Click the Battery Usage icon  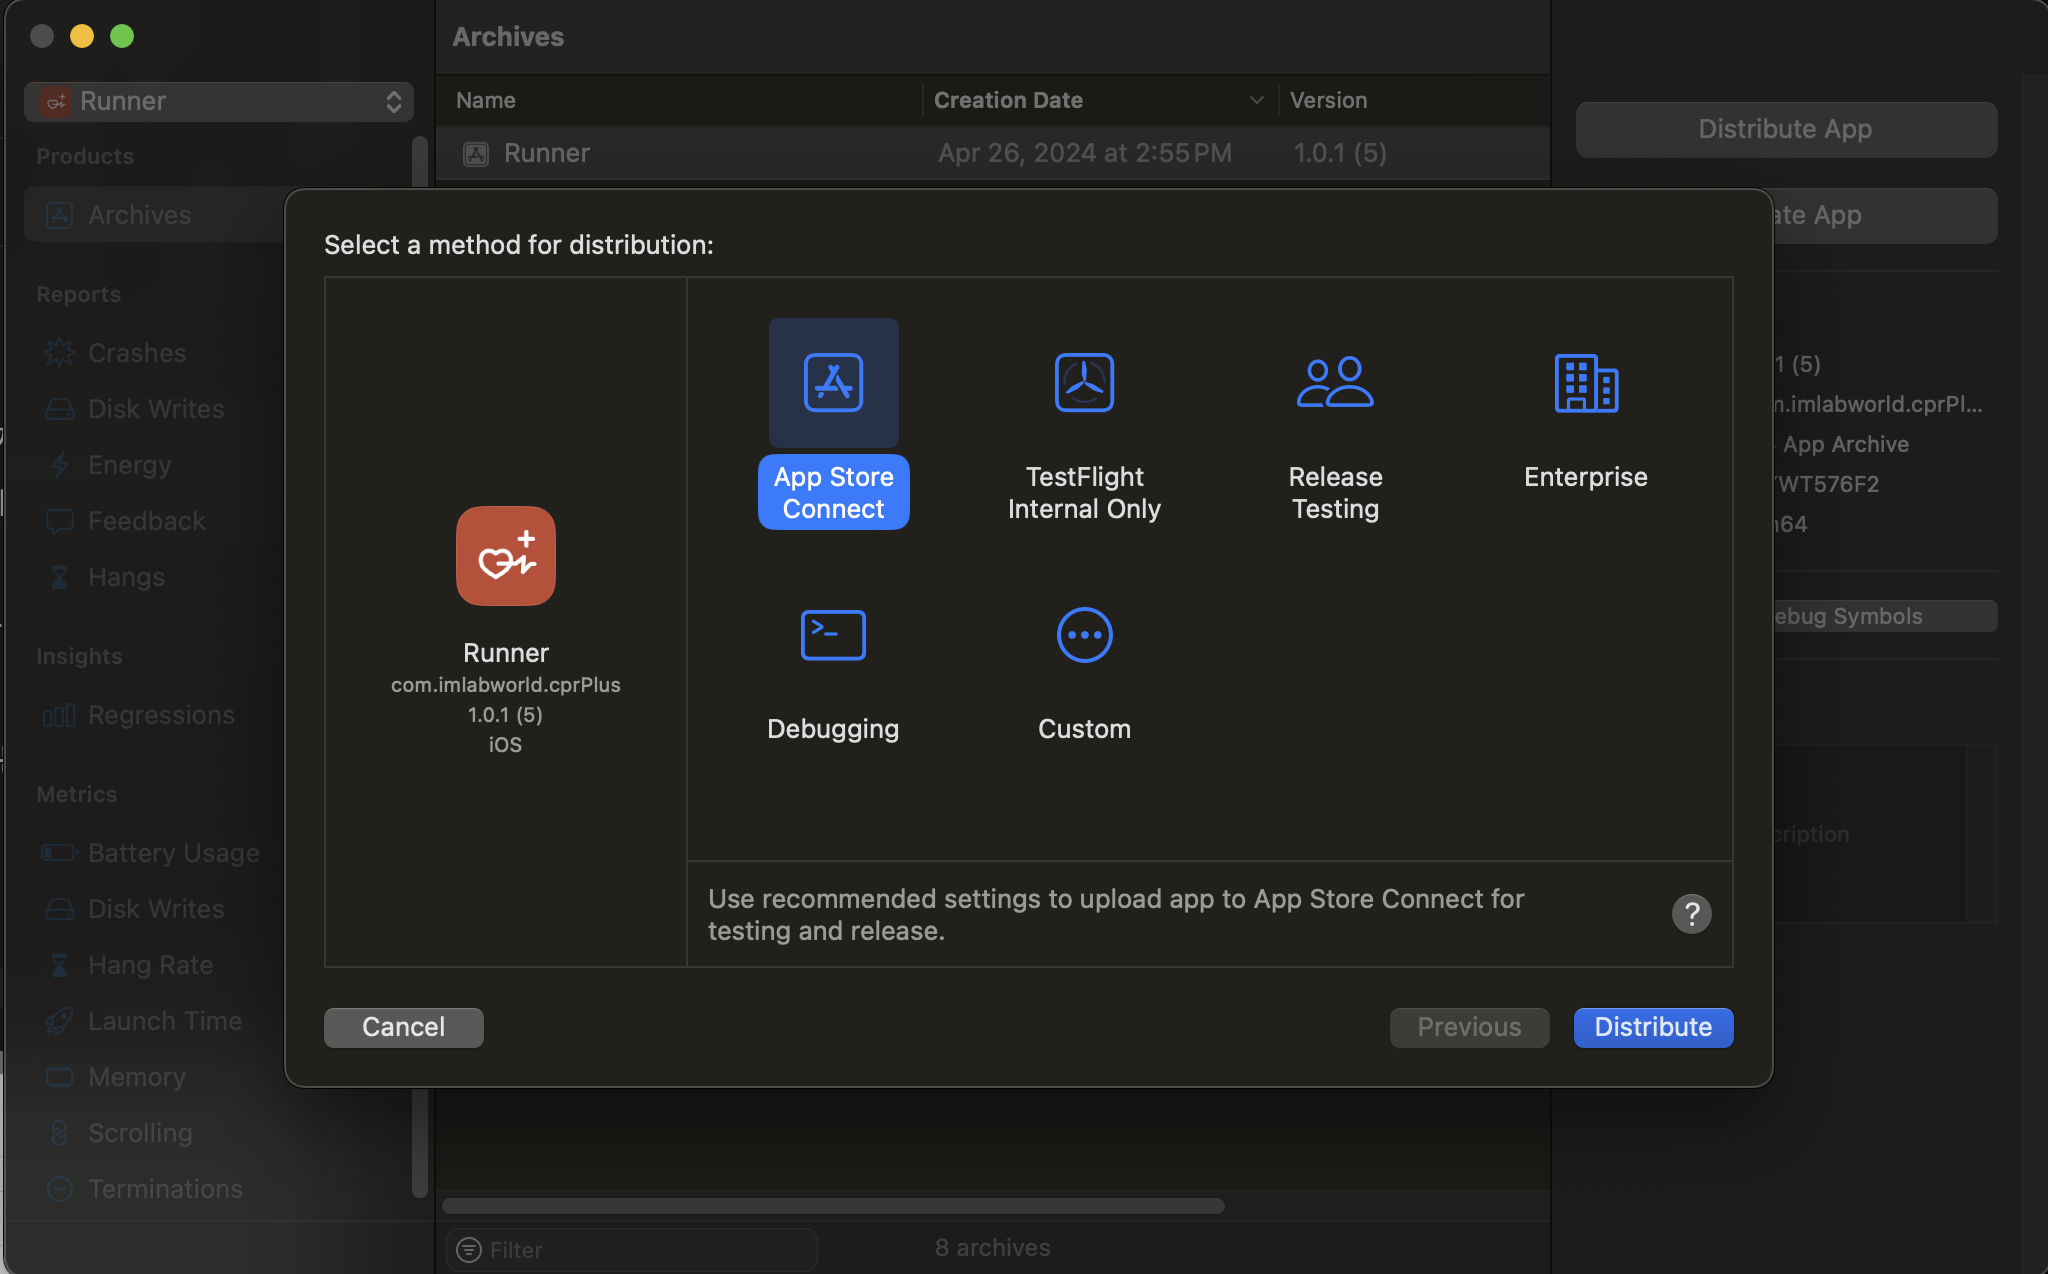coord(59,853)
